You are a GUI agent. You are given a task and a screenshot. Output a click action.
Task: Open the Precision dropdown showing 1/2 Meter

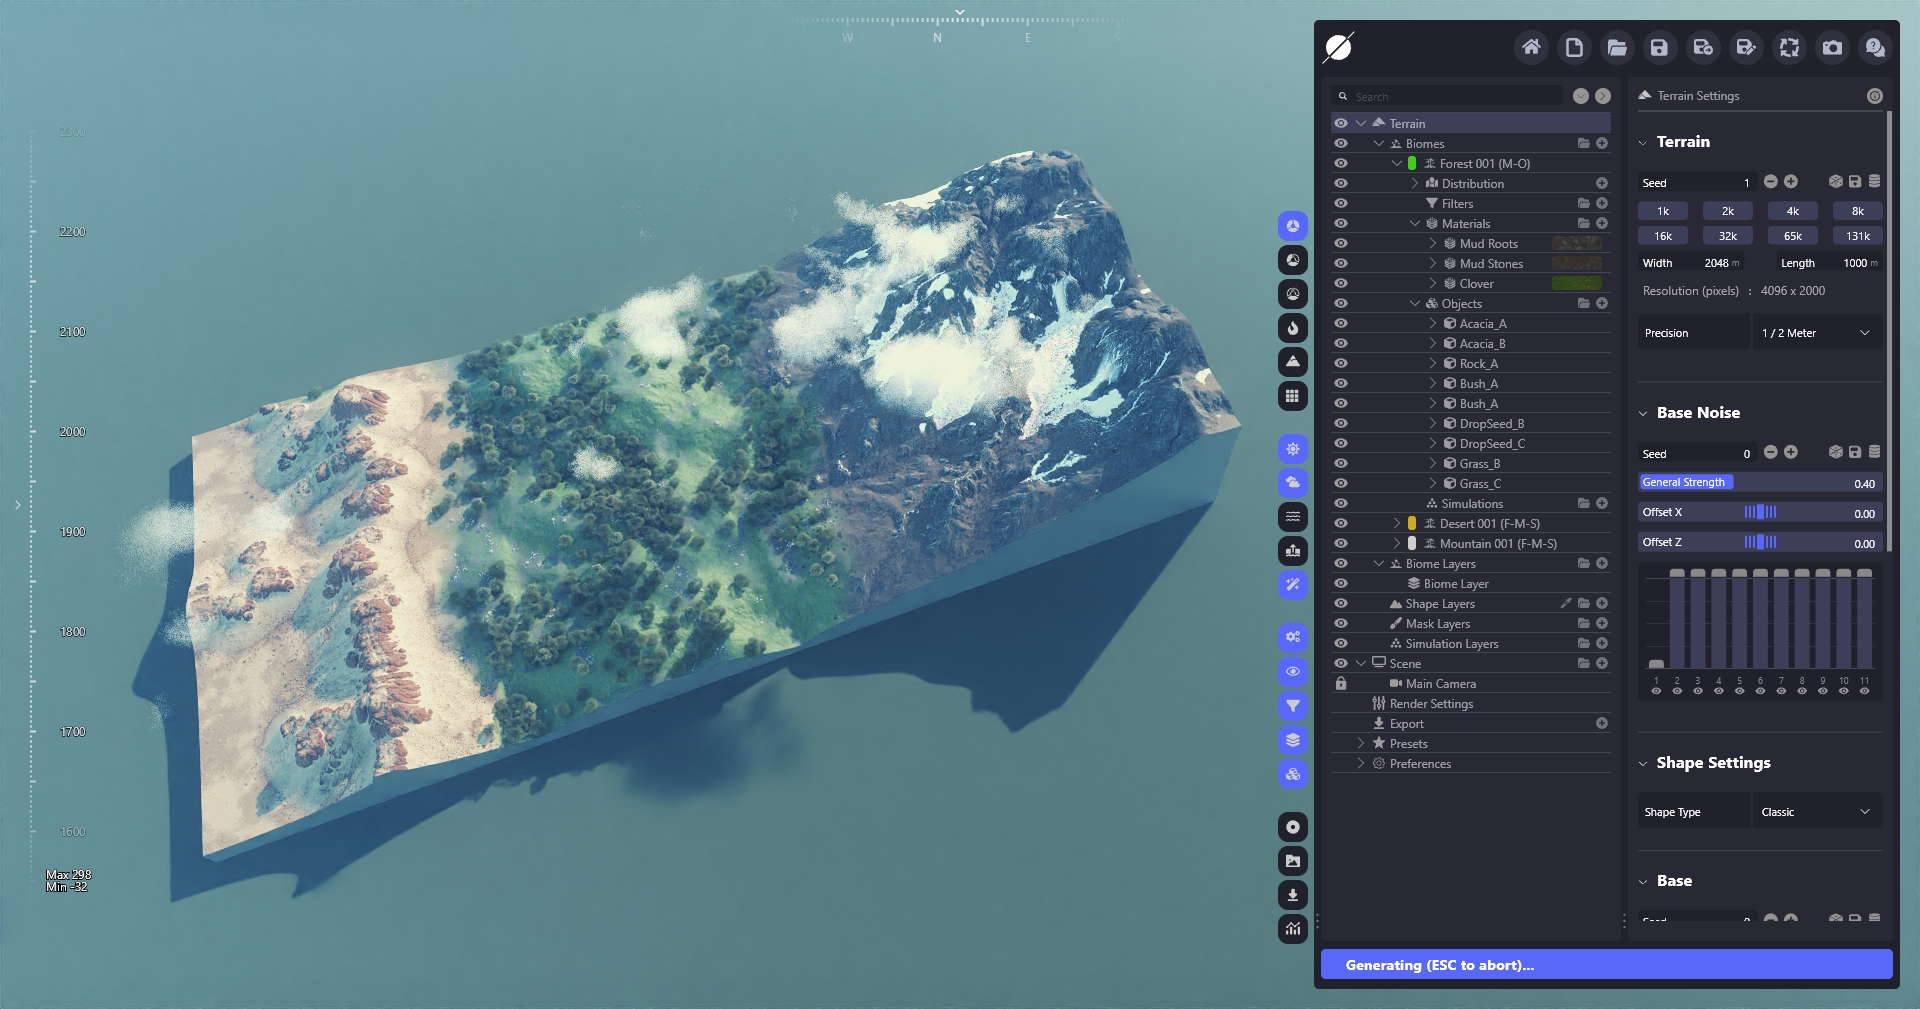[x=1816, y=333]
